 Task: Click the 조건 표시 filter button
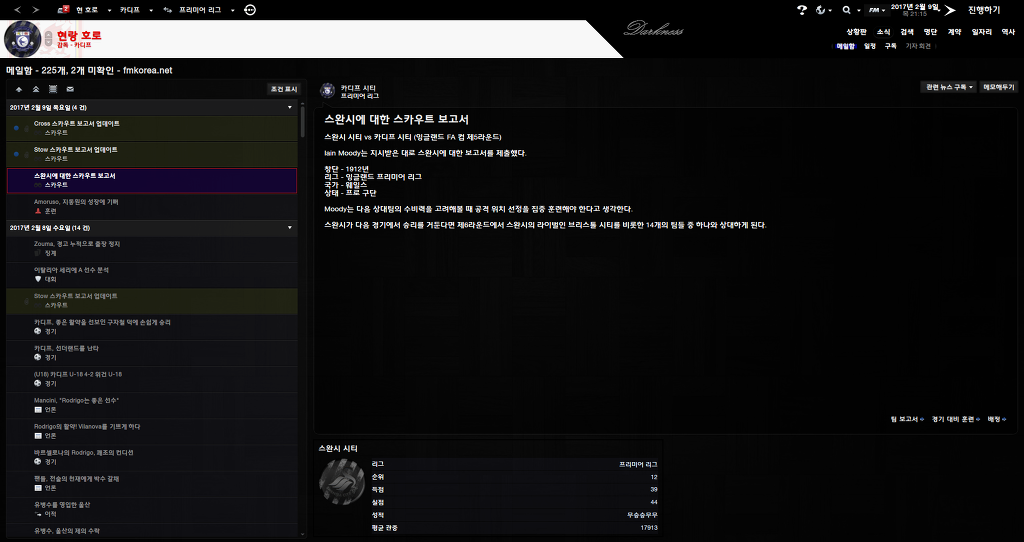[x=283, y=89]
